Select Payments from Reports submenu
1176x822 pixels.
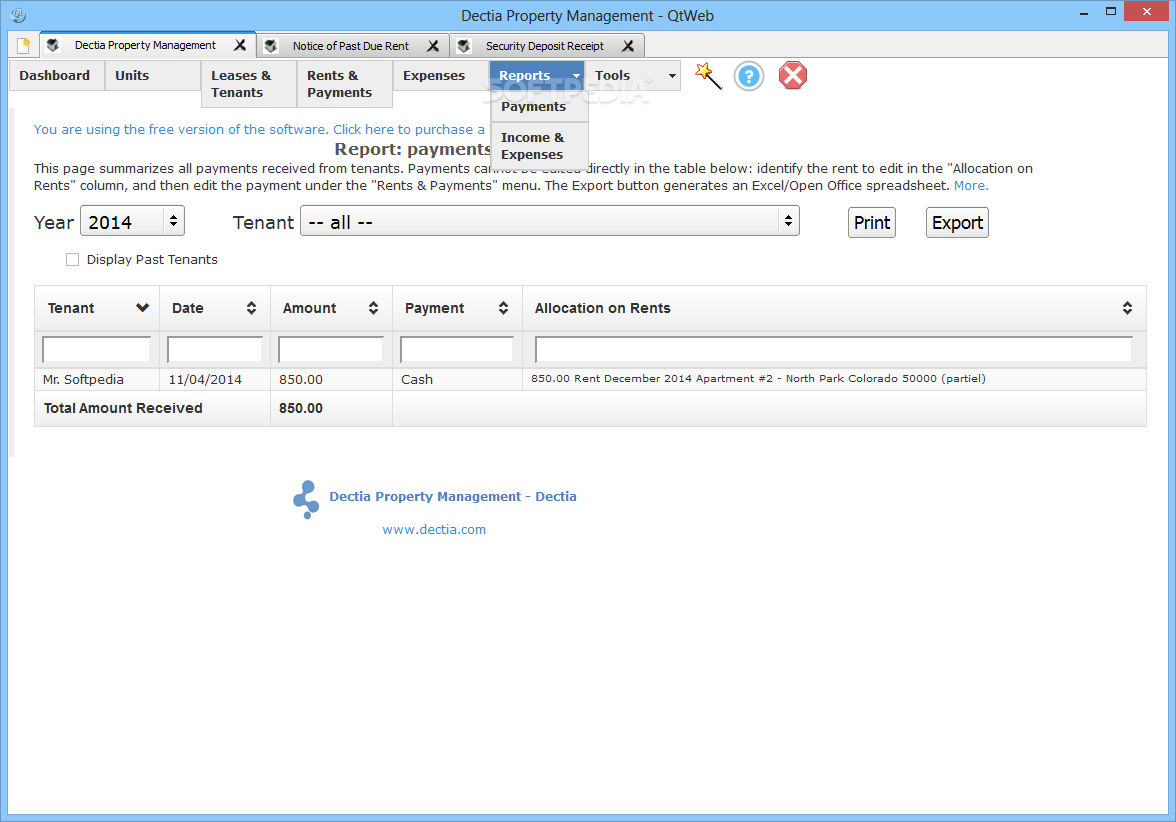click(539, 106)
